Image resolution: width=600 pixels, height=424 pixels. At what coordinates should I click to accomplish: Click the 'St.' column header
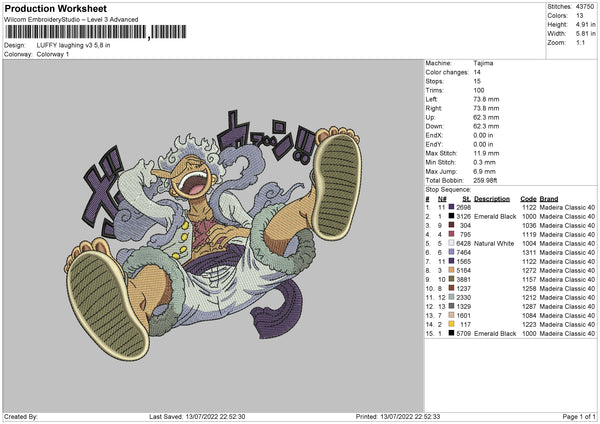tap(466, 199)
